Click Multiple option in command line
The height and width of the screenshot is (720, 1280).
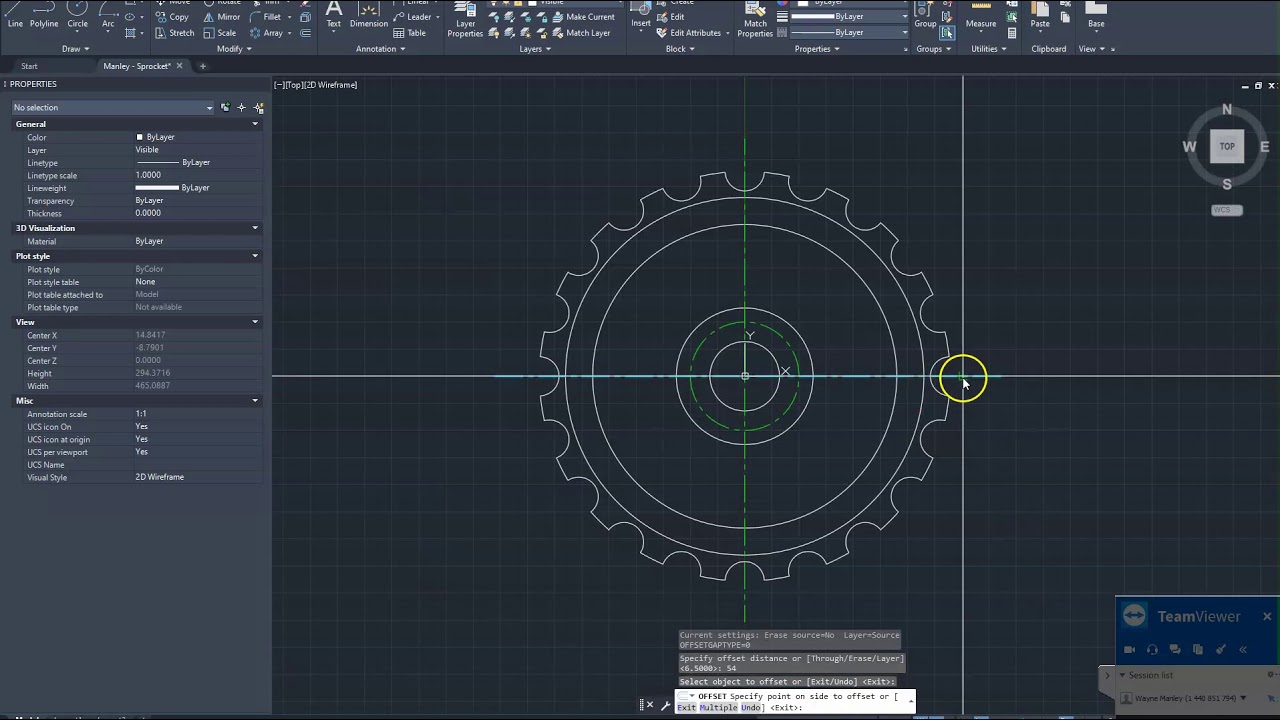coord(718,708)
